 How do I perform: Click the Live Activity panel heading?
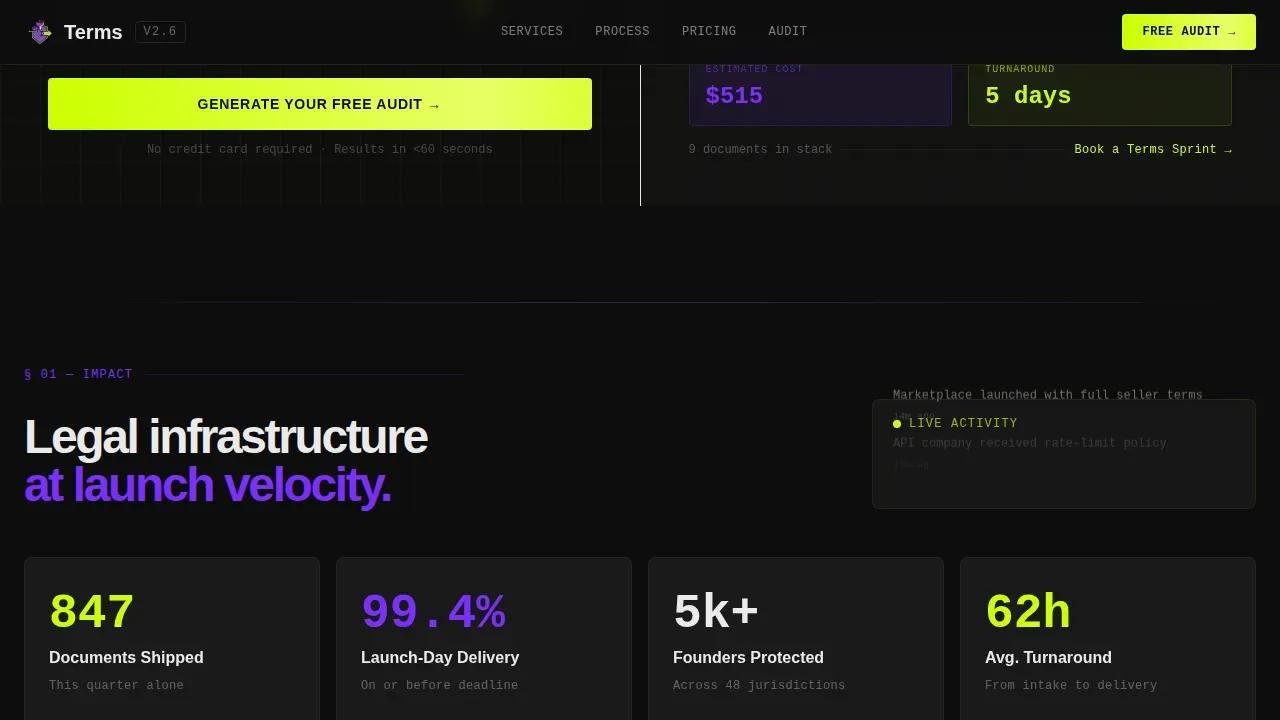963,424
